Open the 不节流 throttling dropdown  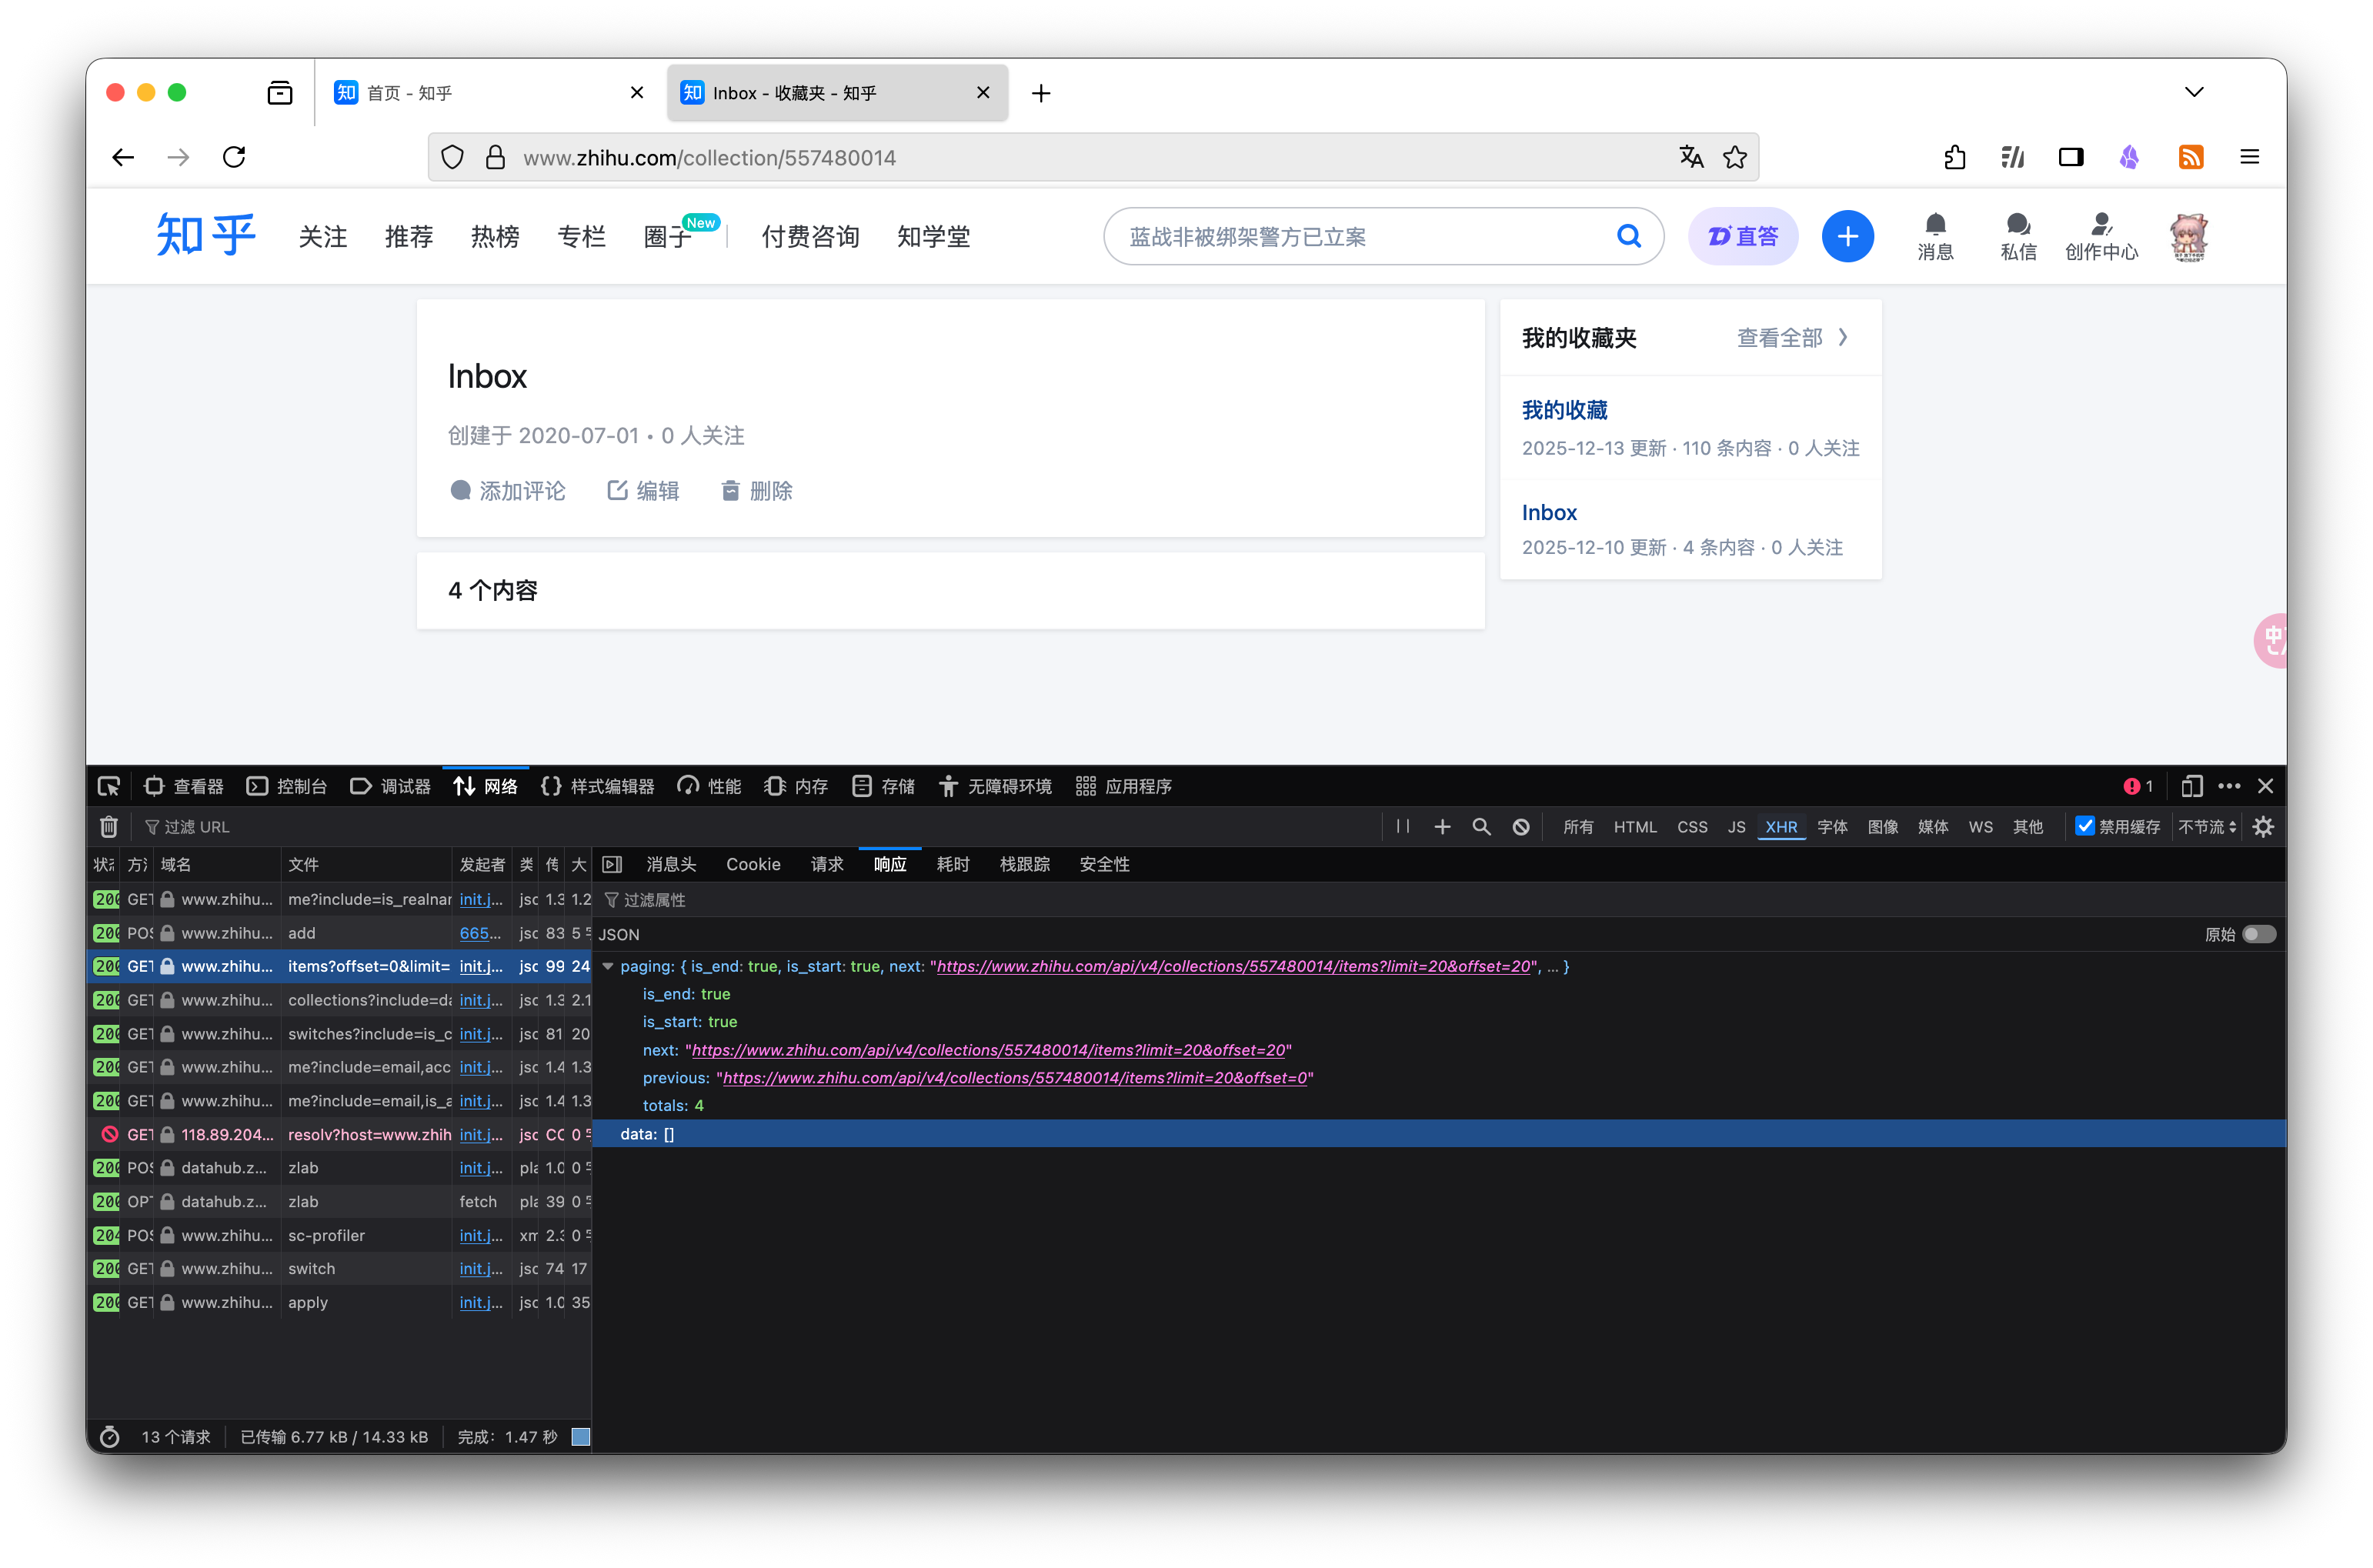tap(2207, 827)
